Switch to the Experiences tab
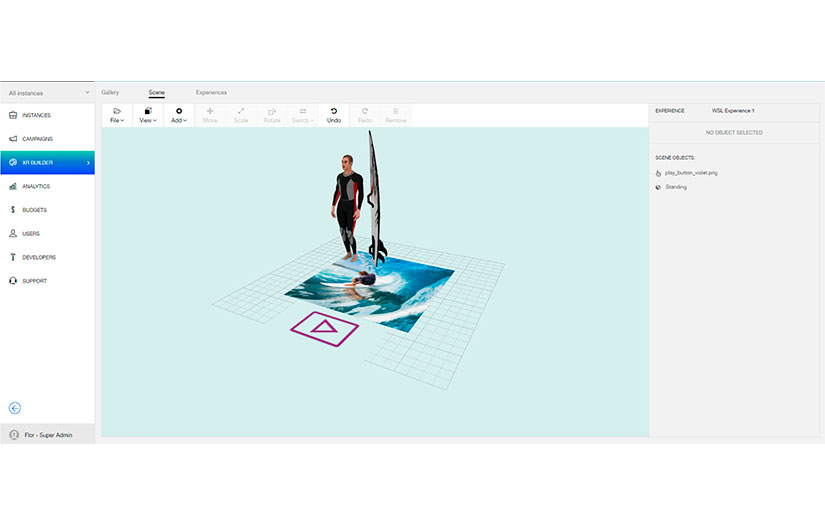The height and width of the screenshot is (525, 825). pyautogui.click(x=211, y=93)
